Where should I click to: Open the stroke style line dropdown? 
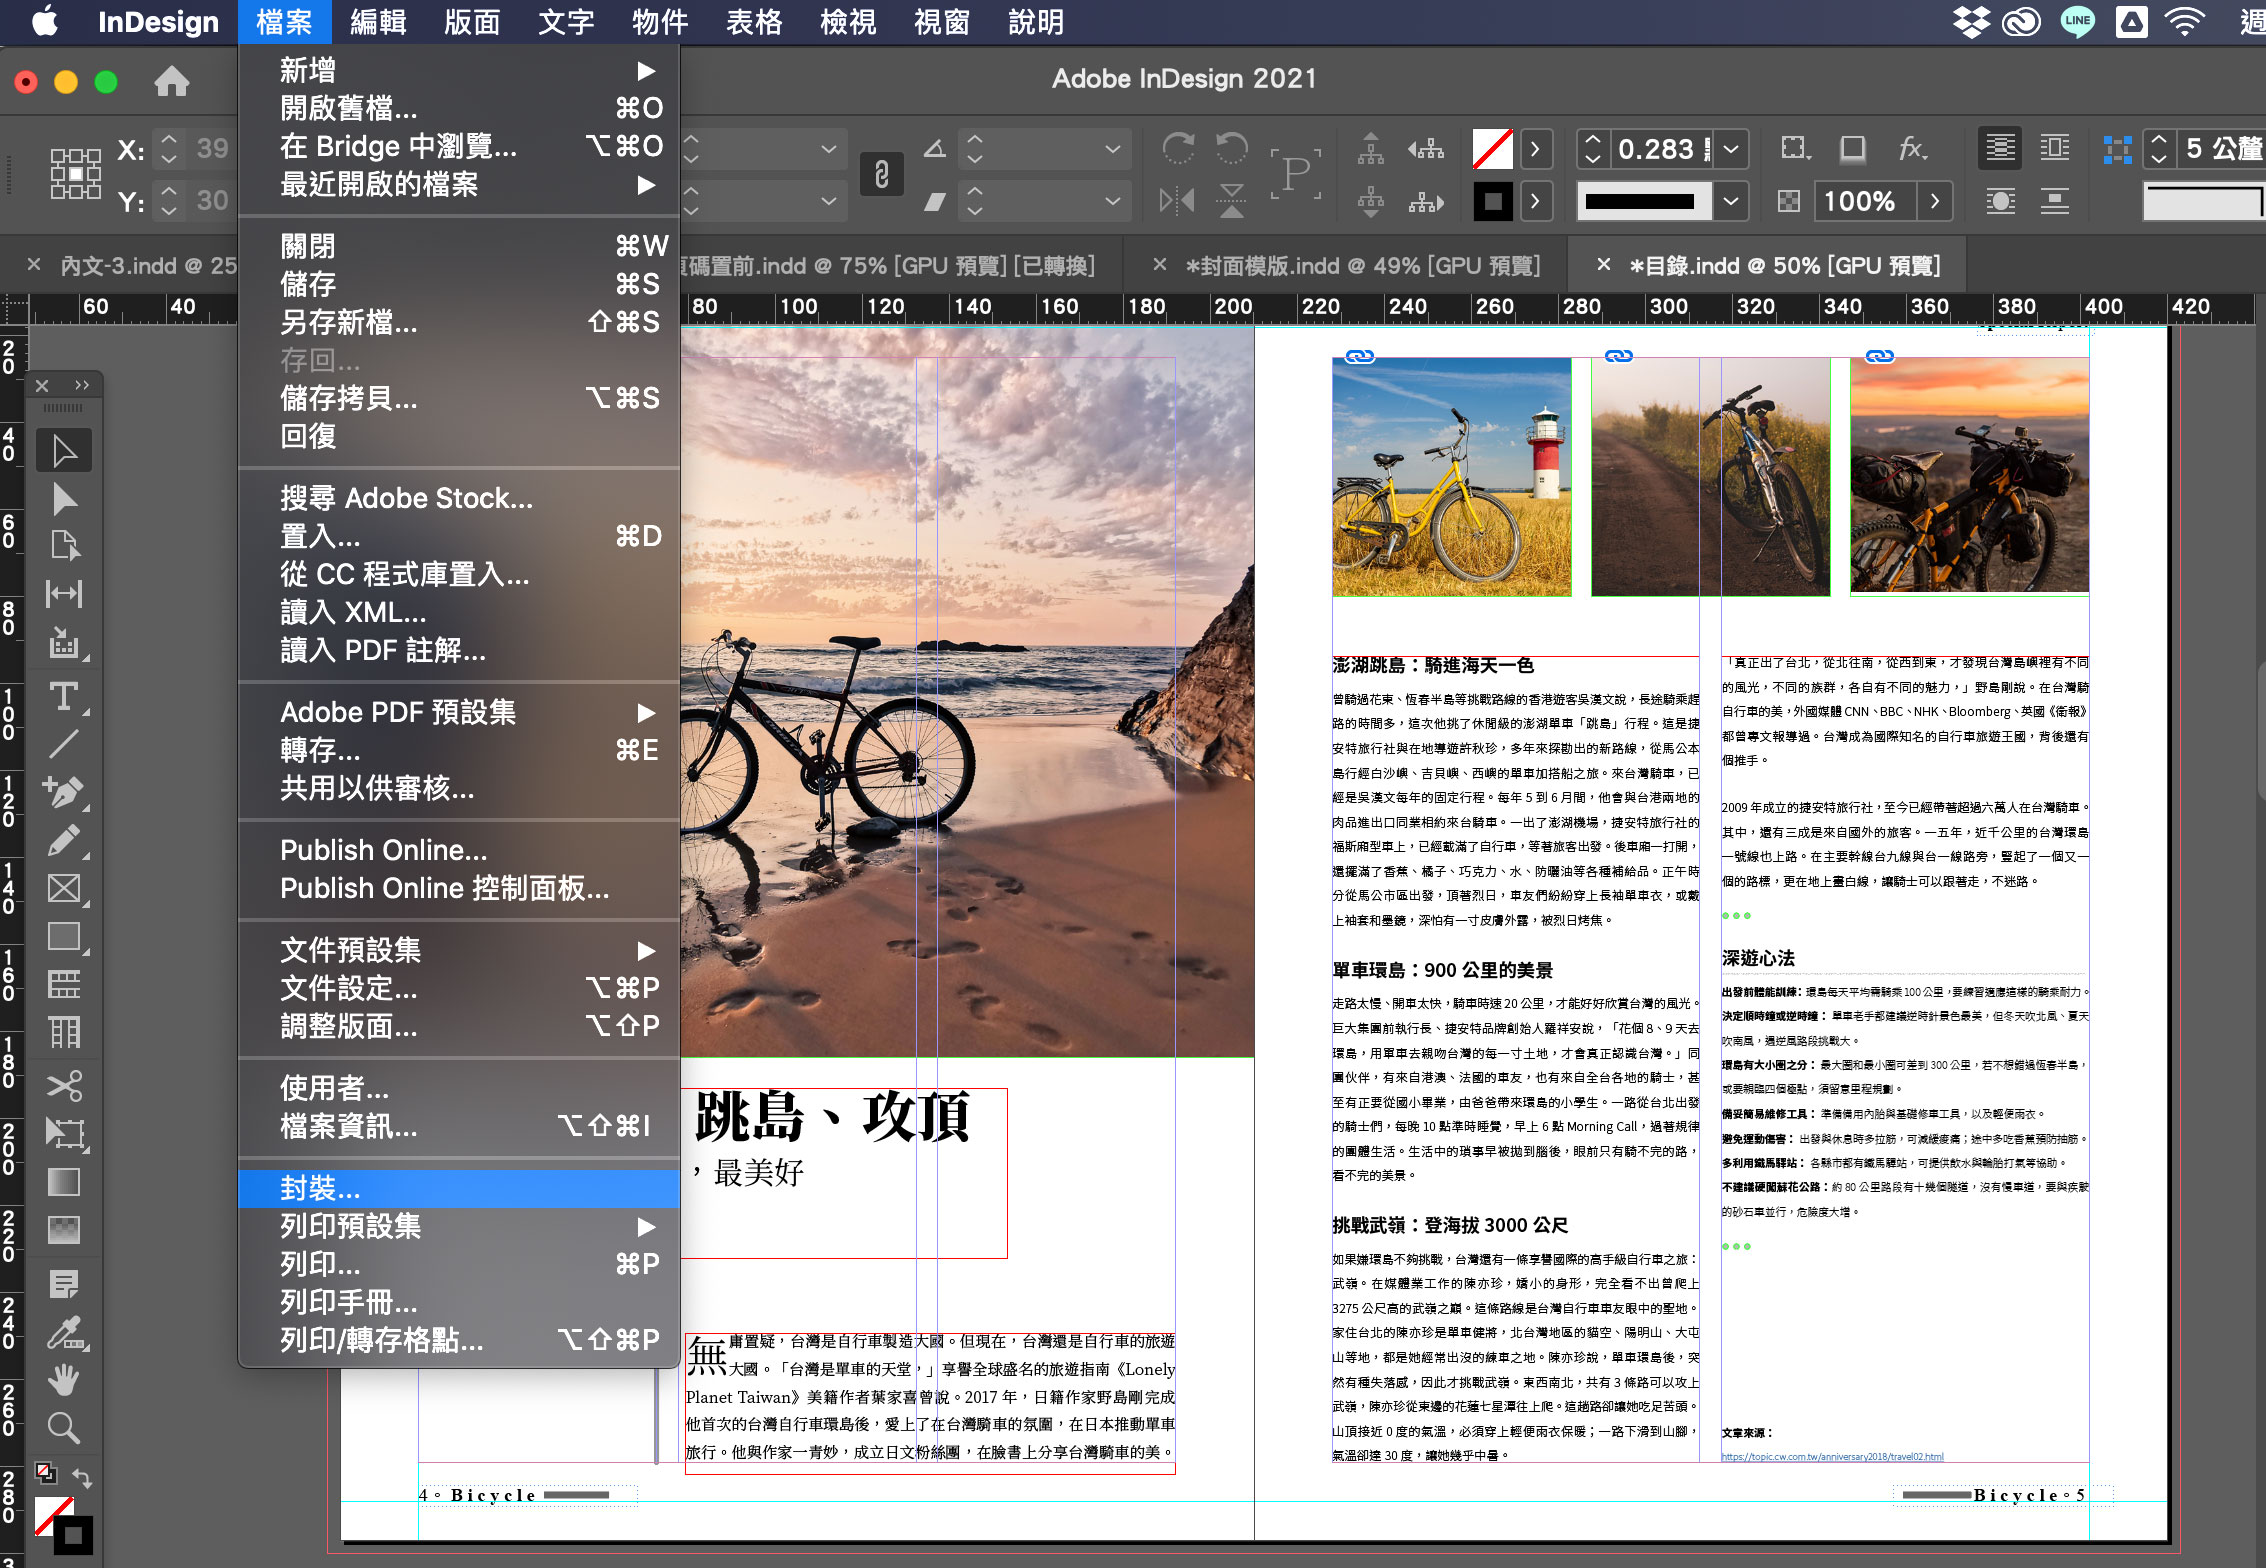(1731, 201)
